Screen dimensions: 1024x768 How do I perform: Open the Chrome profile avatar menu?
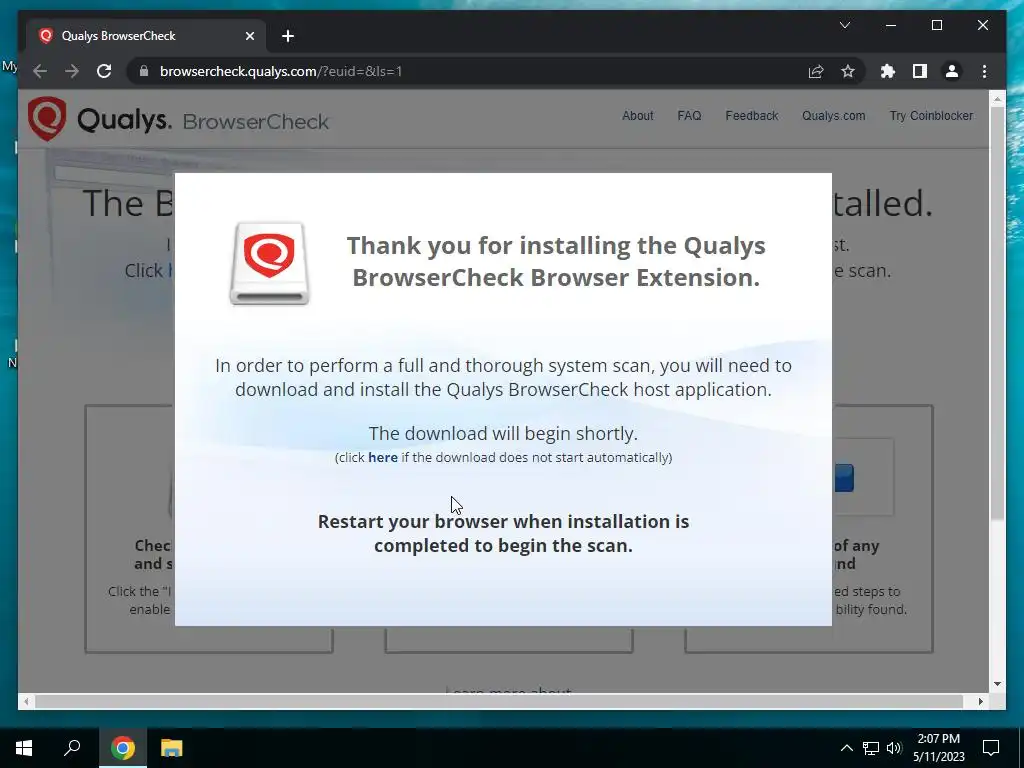pyautogui.click(x=952, y=71)
